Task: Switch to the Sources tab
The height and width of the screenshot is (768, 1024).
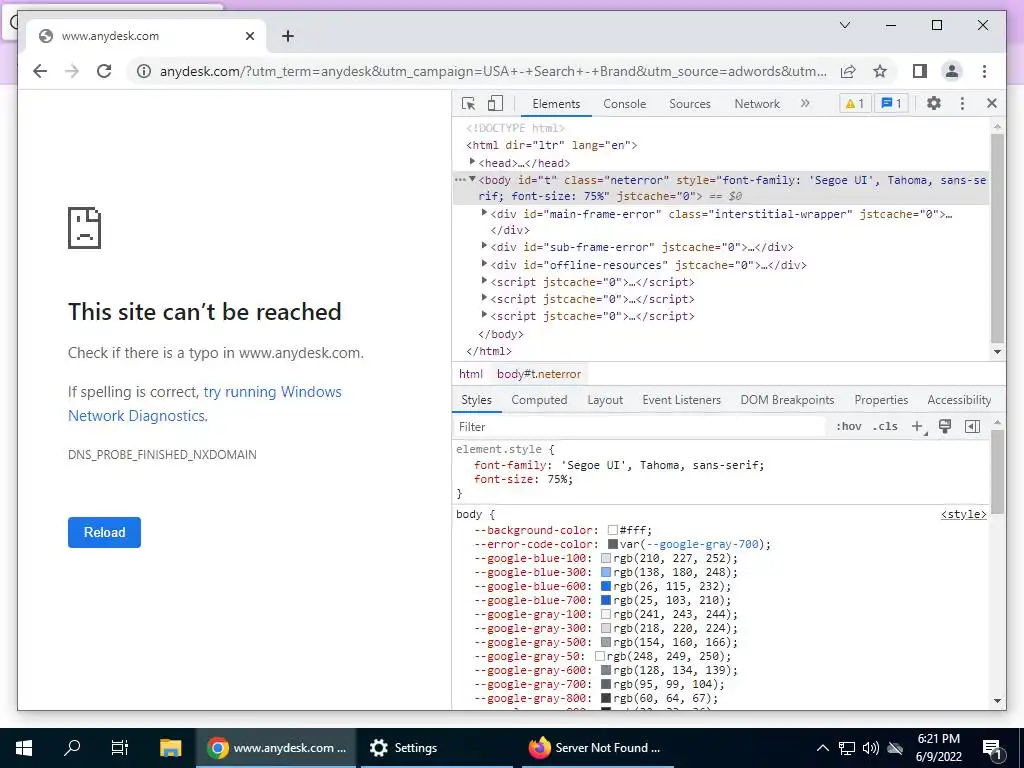Action: [x=690, y=104]
